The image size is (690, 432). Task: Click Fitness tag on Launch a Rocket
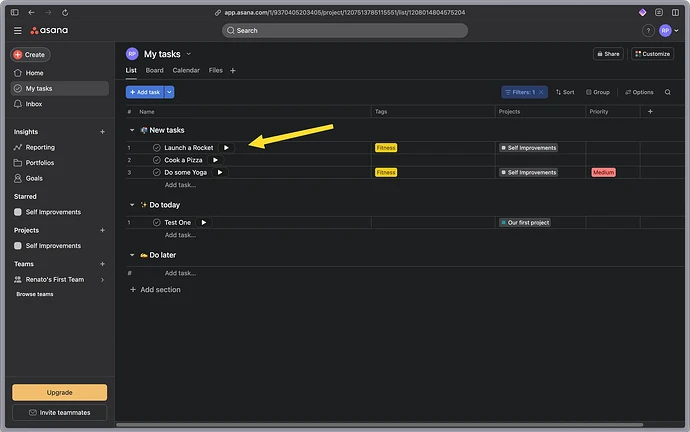tap(386, 148)
